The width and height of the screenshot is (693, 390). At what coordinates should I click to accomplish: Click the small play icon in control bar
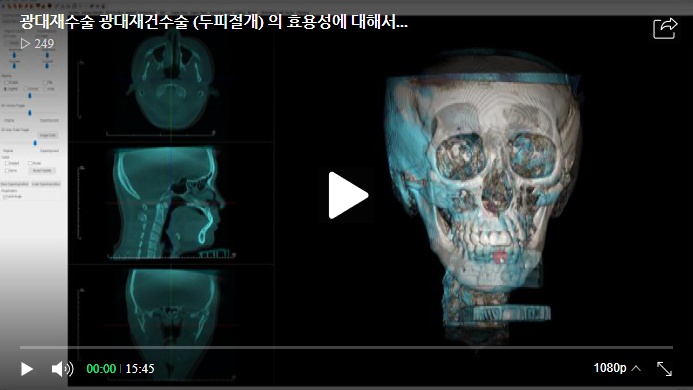click(x=27, y=369)
